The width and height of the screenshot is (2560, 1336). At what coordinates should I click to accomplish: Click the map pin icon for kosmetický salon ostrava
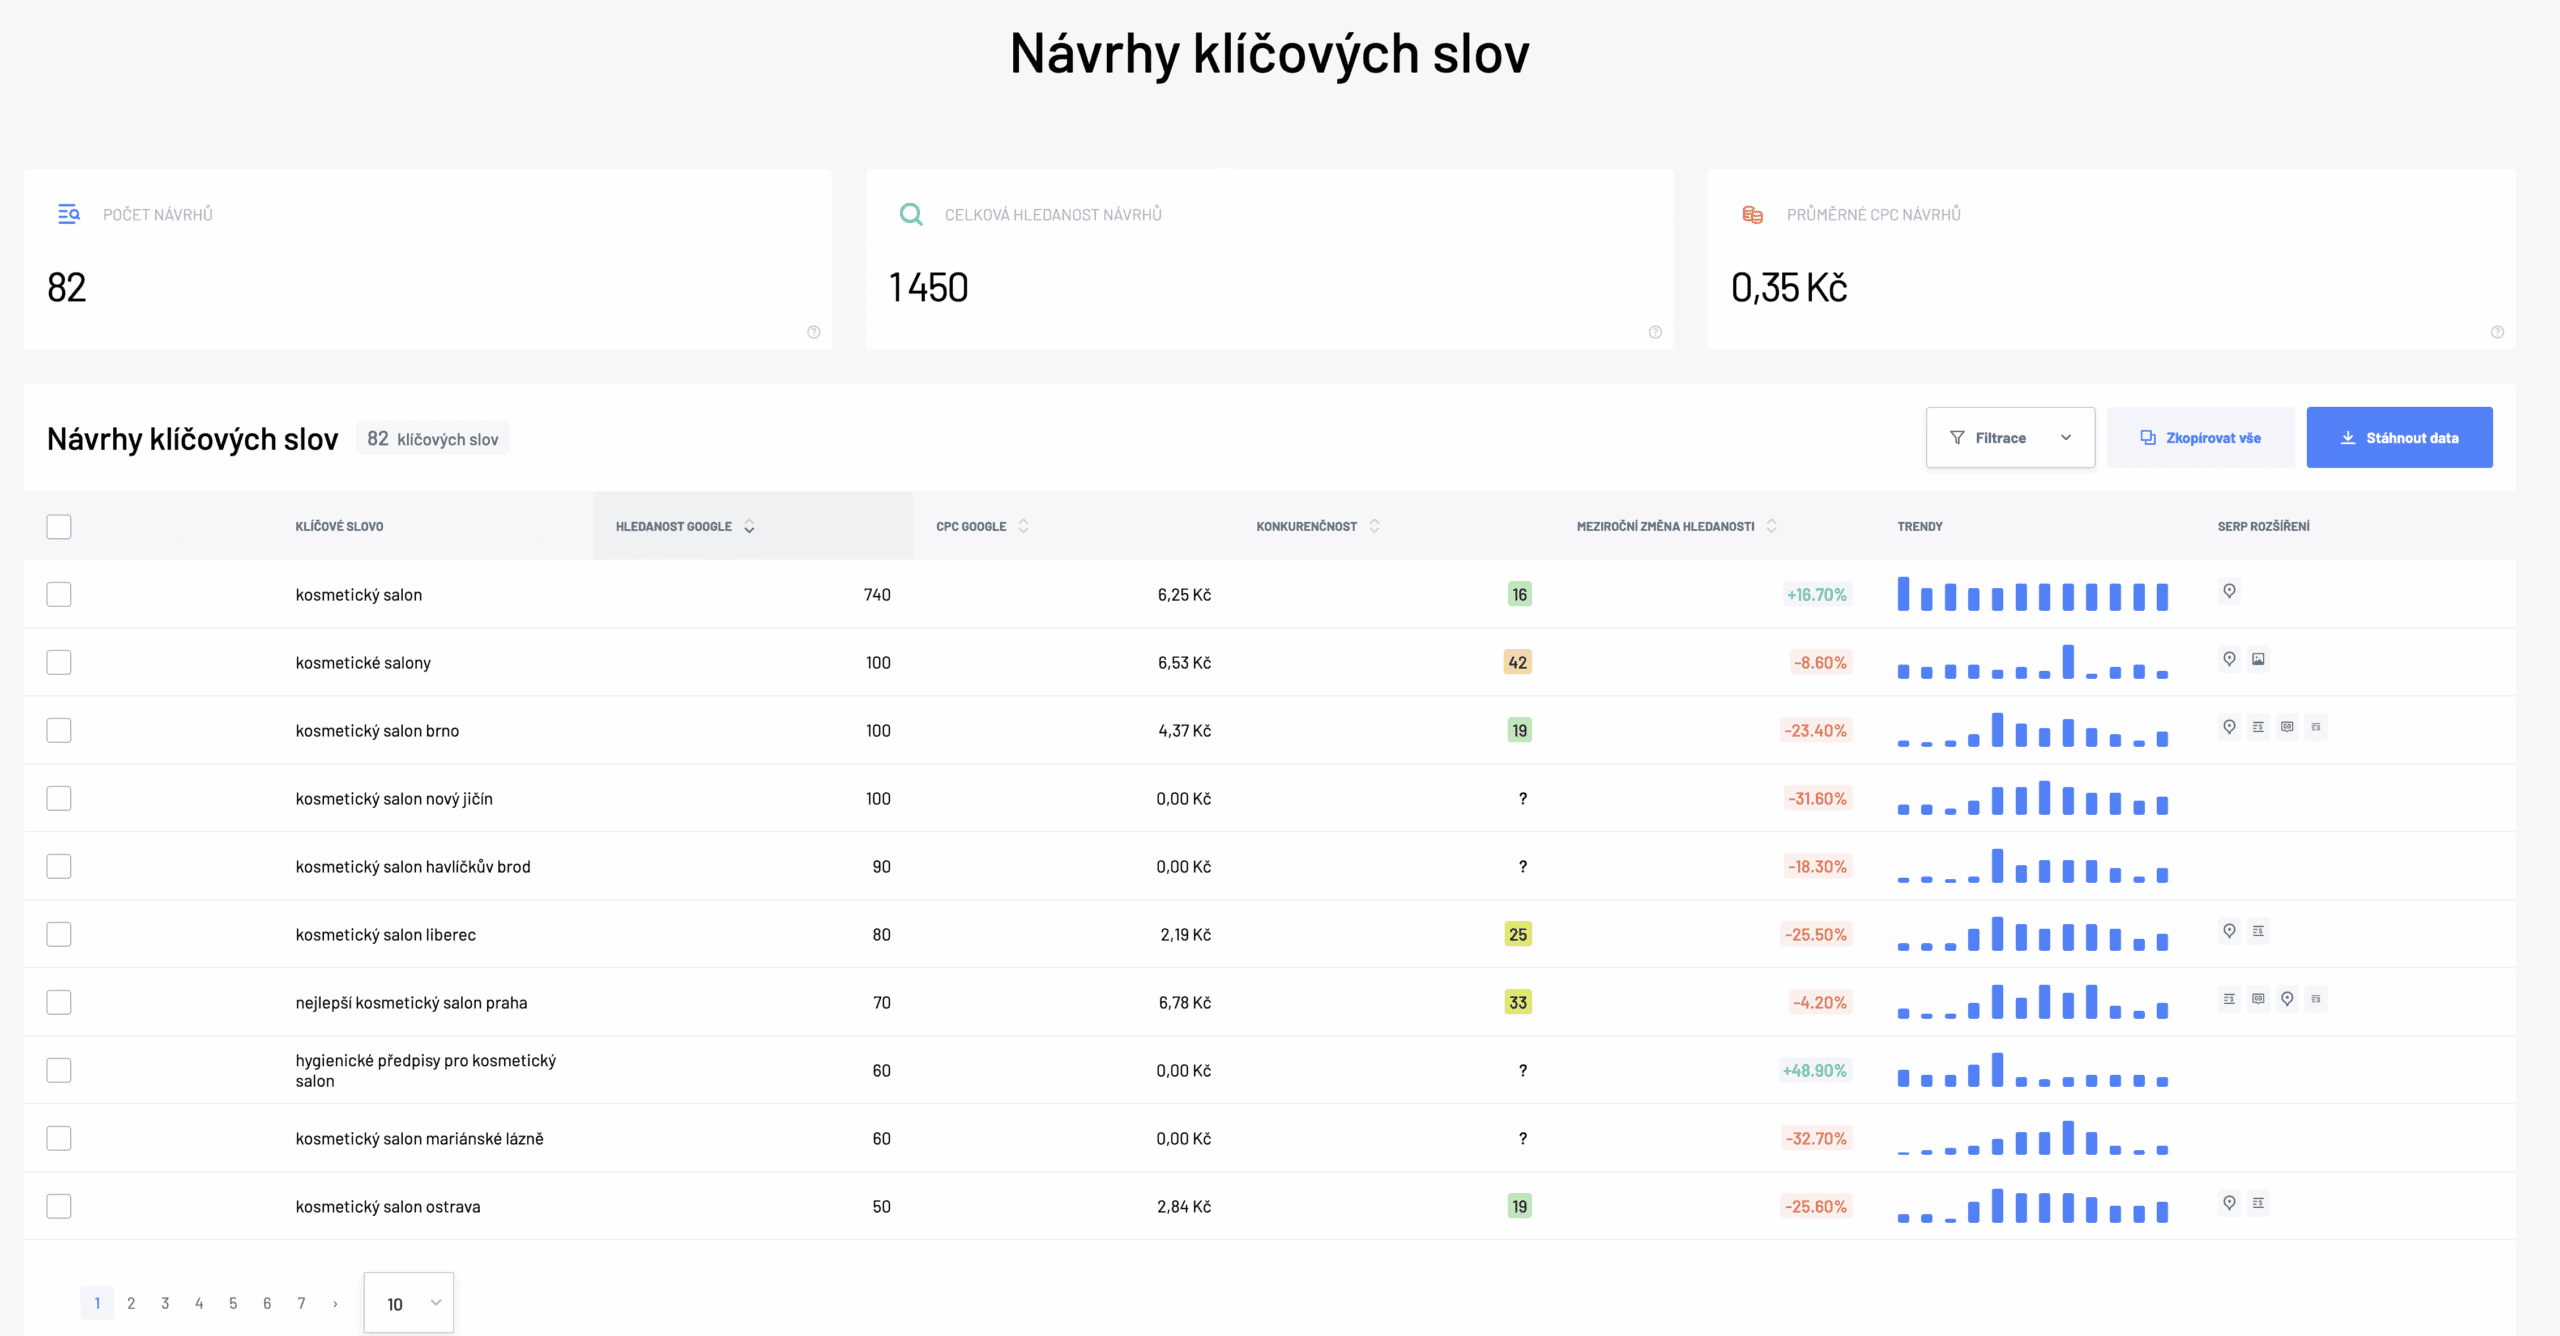(2229, 1204)
